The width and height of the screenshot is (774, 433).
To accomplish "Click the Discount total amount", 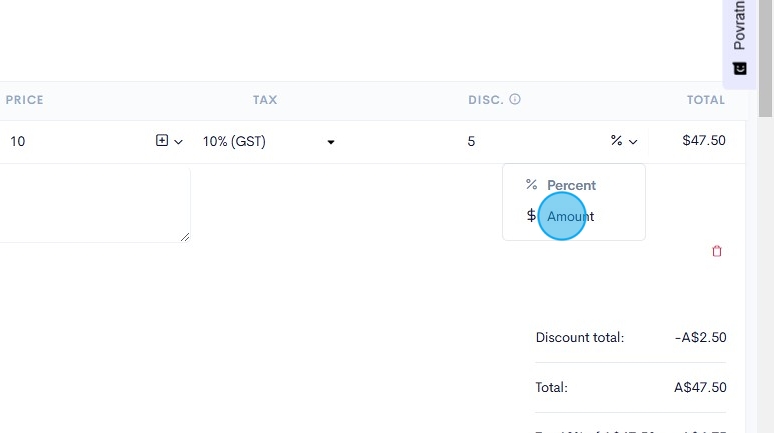I will point(700,337).
